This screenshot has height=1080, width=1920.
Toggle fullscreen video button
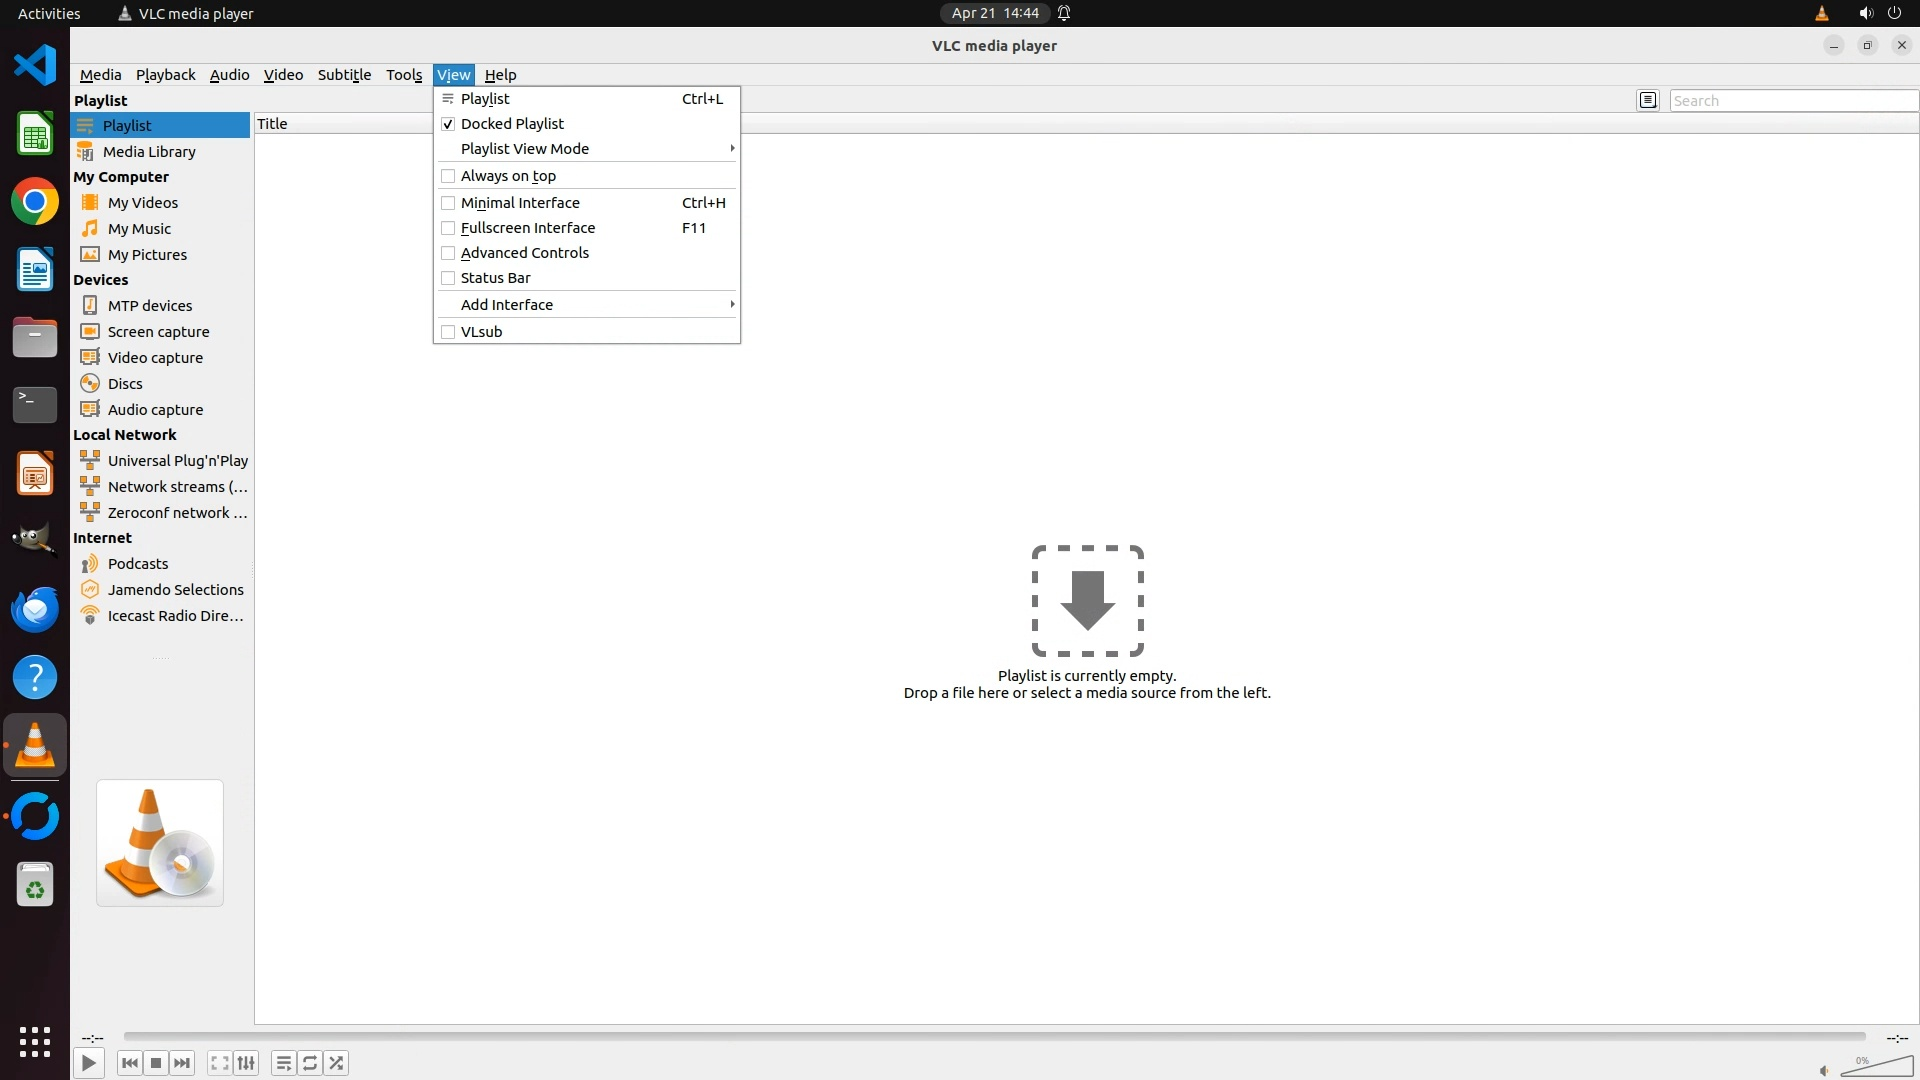220,1063
